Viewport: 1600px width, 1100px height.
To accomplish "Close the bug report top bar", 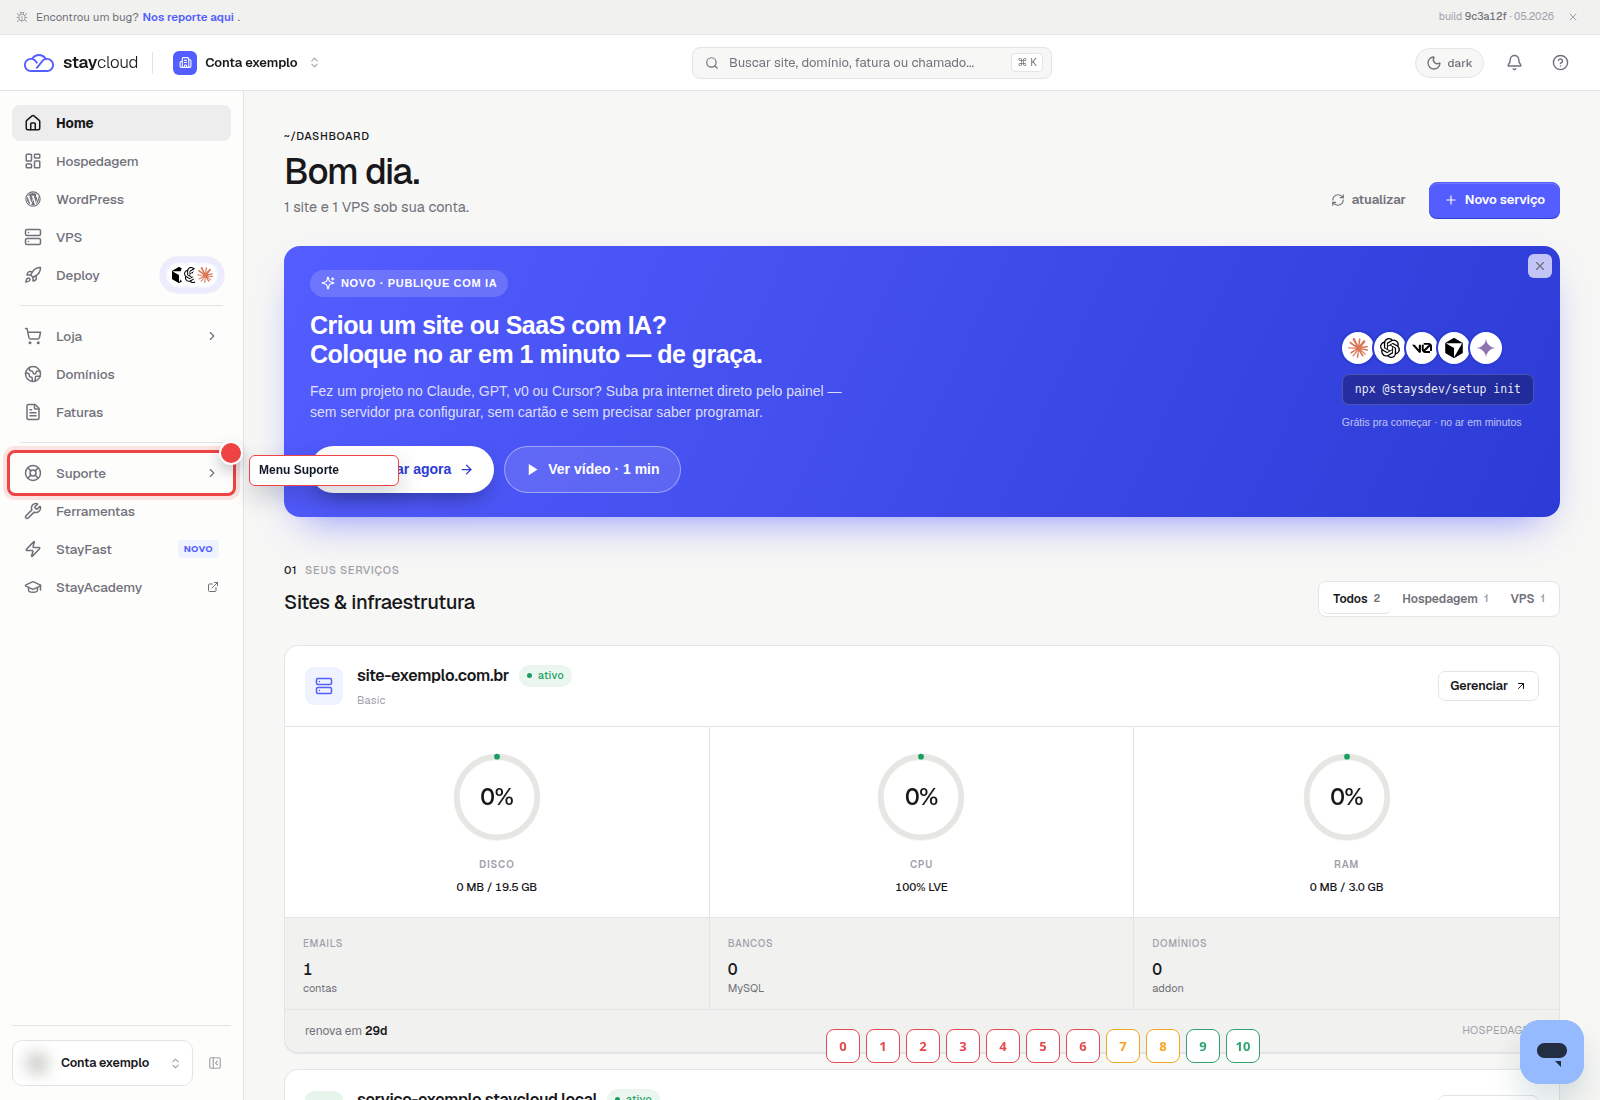I will [x=1573, y=17].
